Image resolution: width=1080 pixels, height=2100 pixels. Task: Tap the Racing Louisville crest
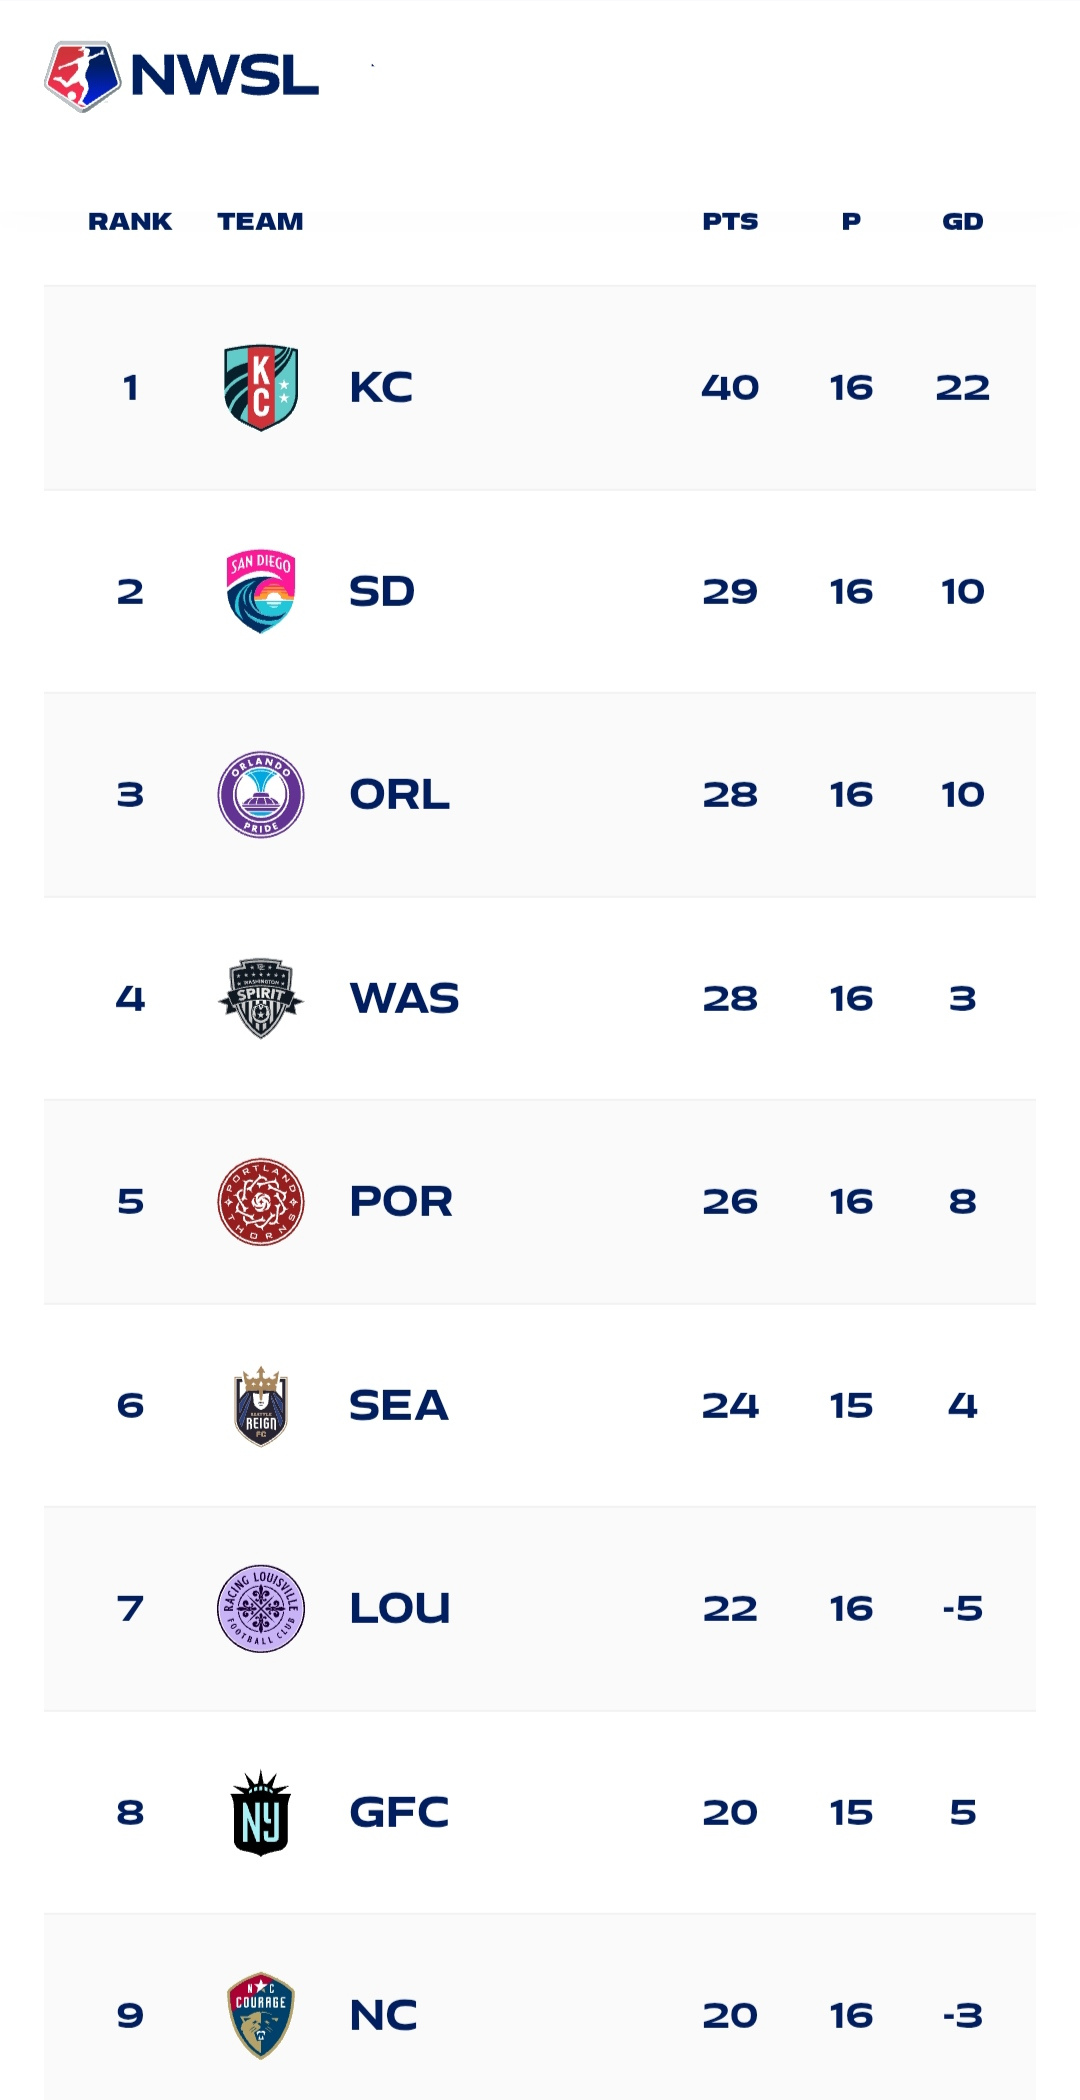coord(261,1608)
